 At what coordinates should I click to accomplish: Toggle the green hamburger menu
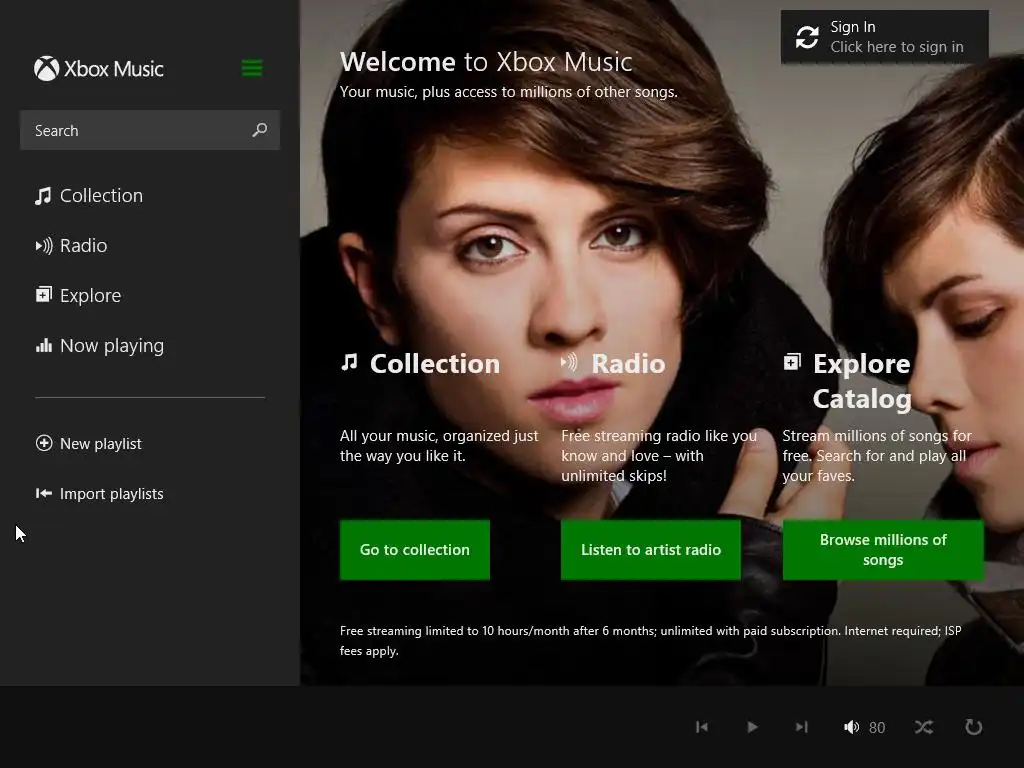[x=252, y=68]
